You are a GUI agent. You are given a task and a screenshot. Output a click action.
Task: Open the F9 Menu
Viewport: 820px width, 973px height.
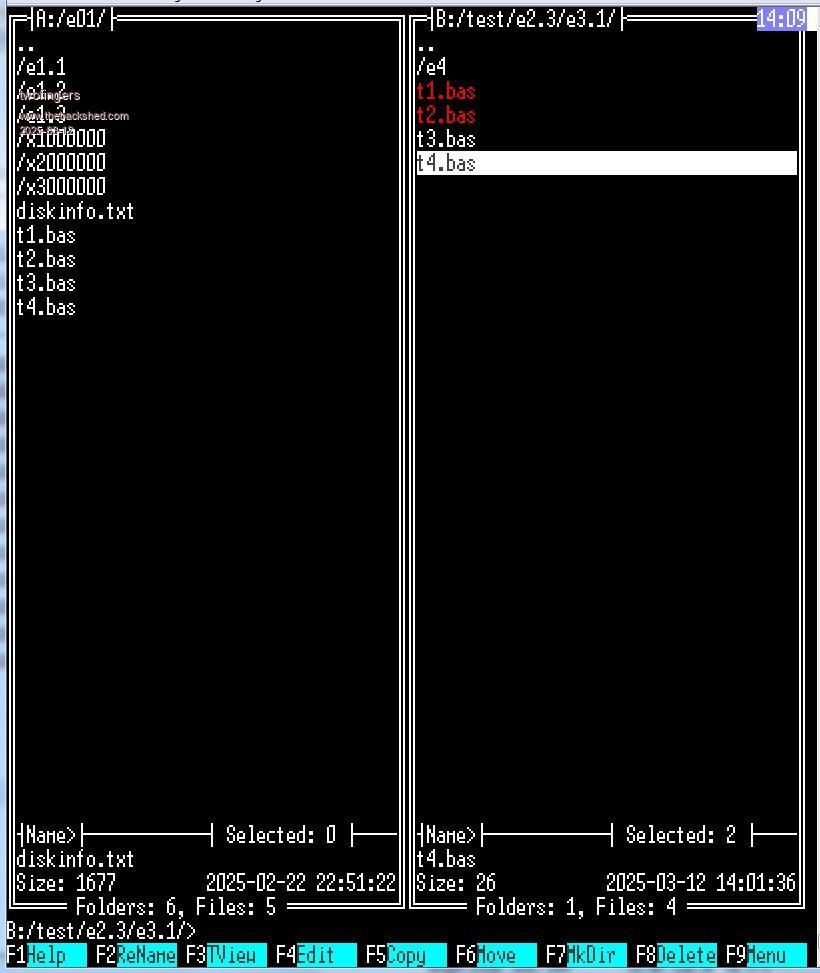click(x=766, y=955)
